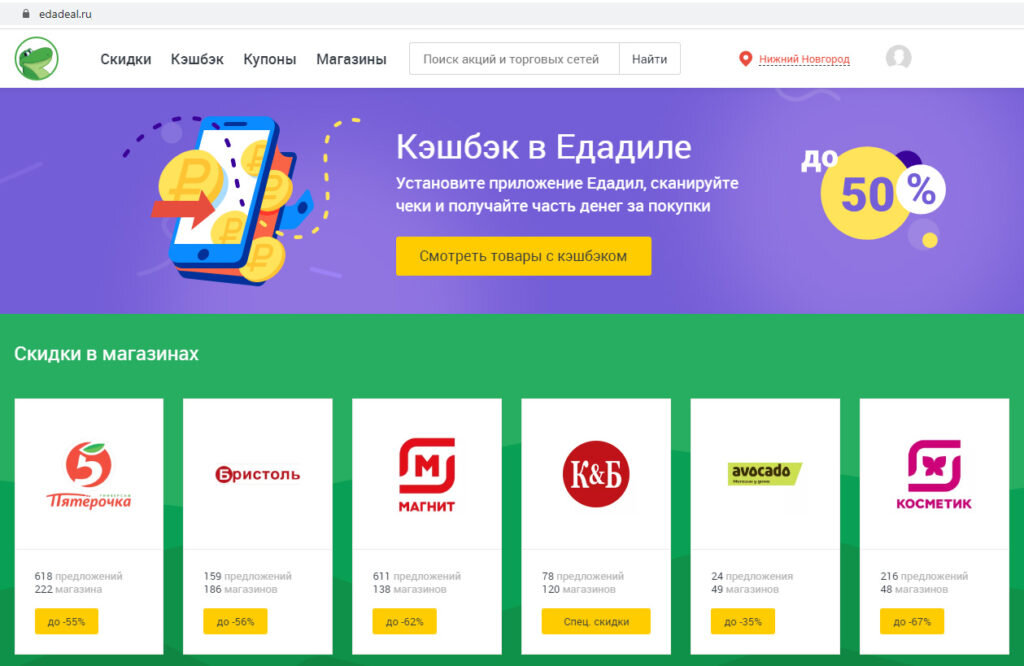Click the Спец. скидки yellow badge
Screen dimensions: 1024x666
pyautogui.click(x=596, y=622)
